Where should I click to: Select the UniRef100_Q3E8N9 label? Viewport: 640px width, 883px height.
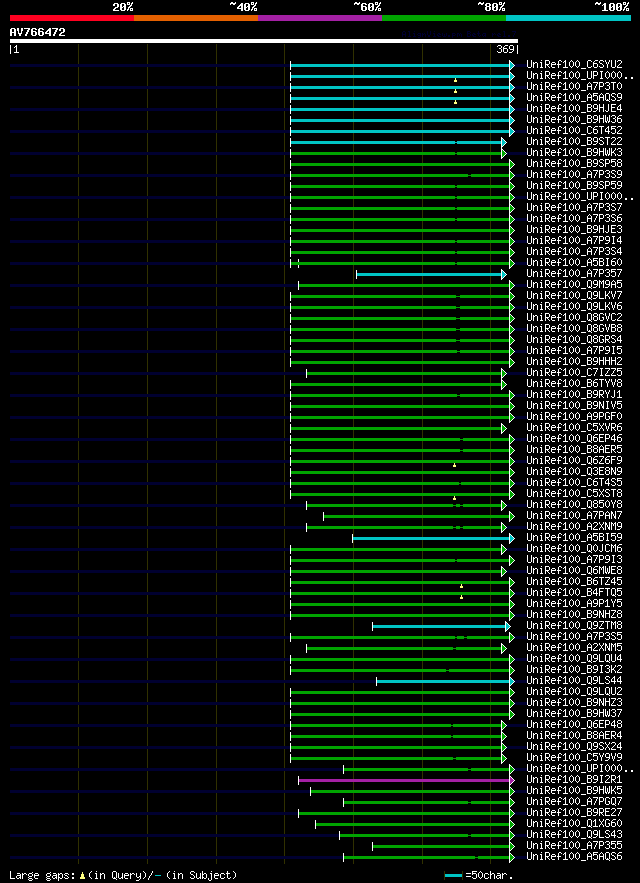[574, 471]
